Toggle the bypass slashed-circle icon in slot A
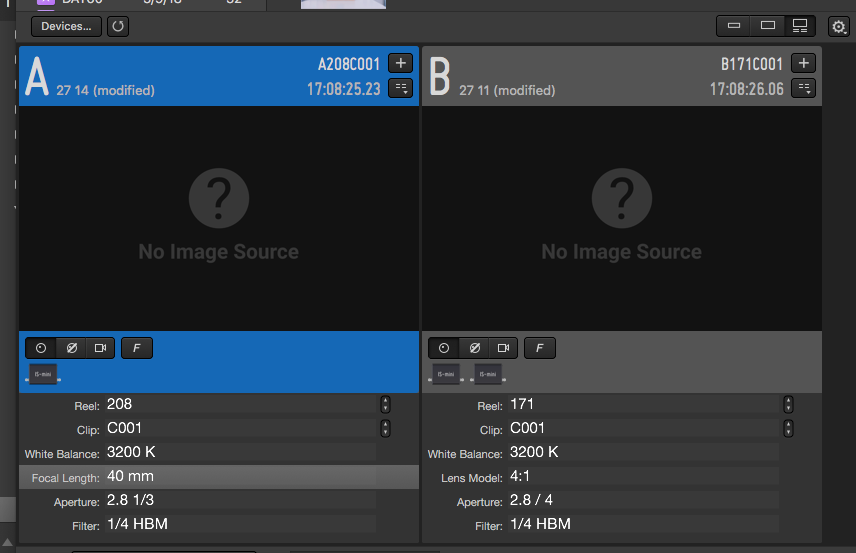Screen dimensions: 856x553 tap(72, 348)
